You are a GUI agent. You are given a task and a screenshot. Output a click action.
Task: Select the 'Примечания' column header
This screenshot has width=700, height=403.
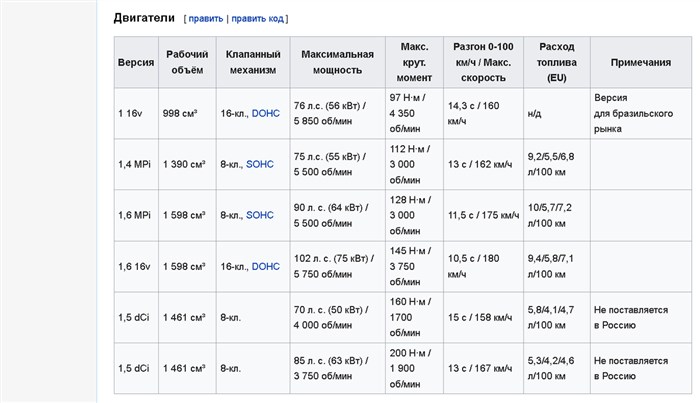click(641, 62)
